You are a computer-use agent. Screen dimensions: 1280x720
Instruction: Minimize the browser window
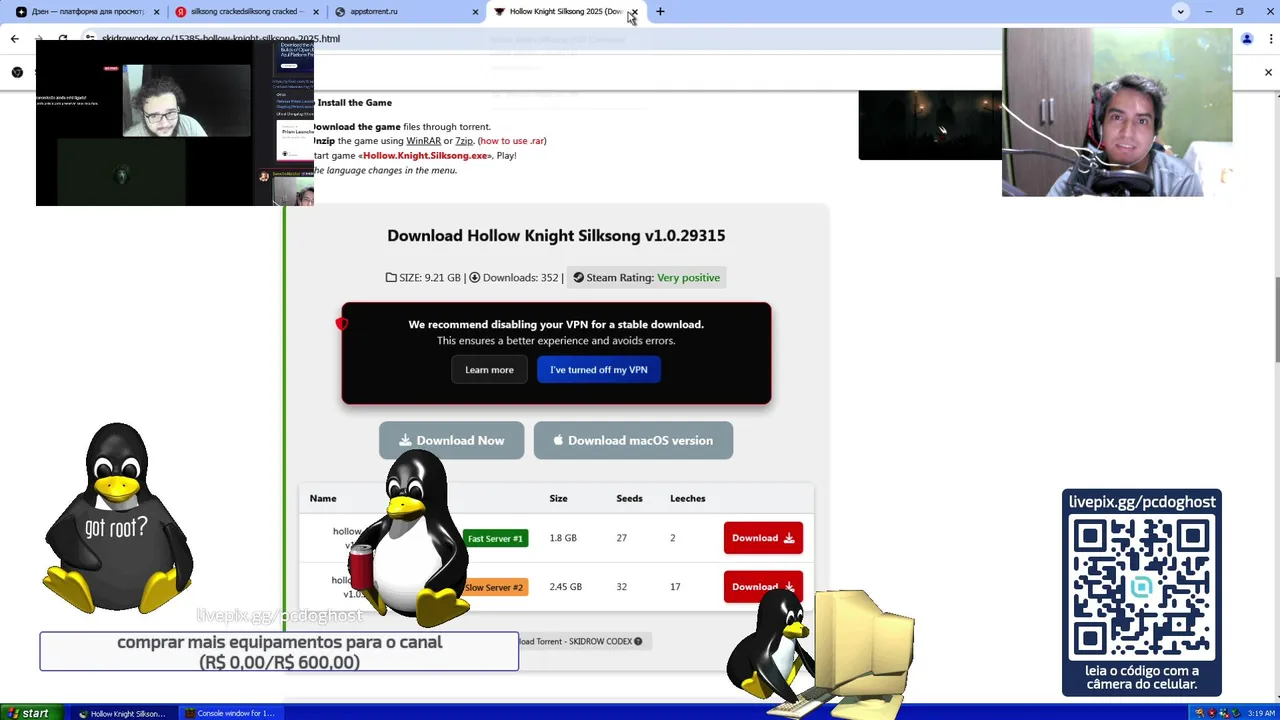pyautogui.click(x=1209, y=12)
